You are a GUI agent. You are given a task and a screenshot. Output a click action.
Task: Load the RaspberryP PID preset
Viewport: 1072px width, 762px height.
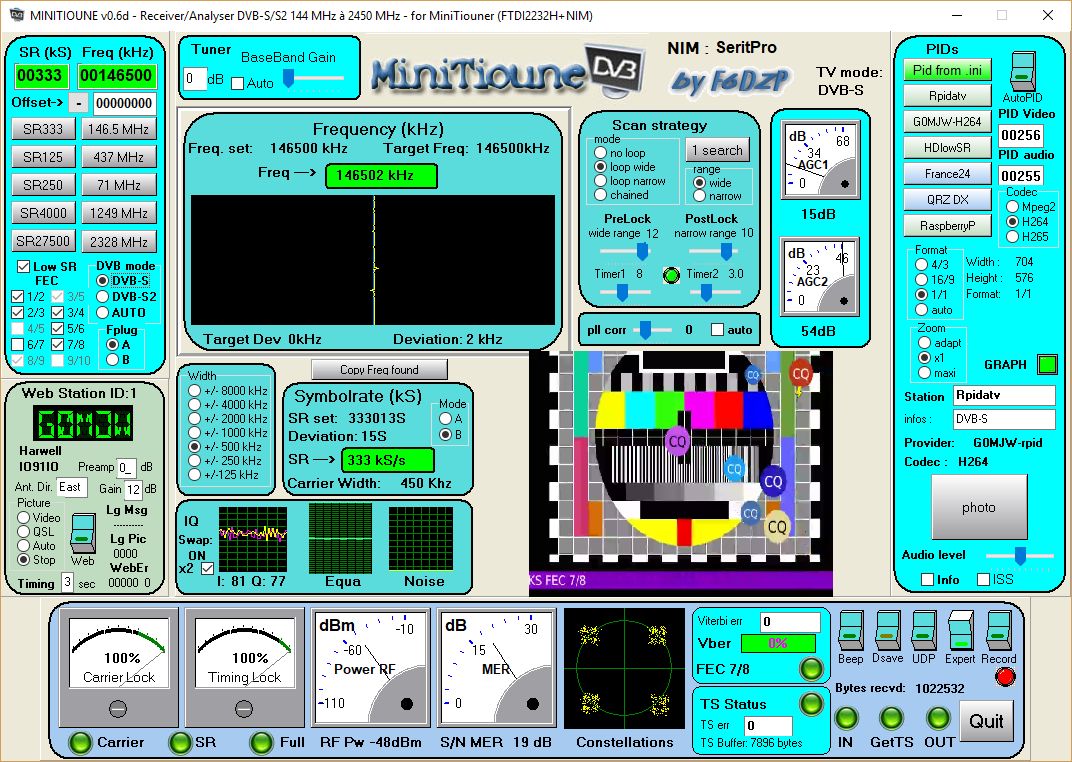(948, 226)
